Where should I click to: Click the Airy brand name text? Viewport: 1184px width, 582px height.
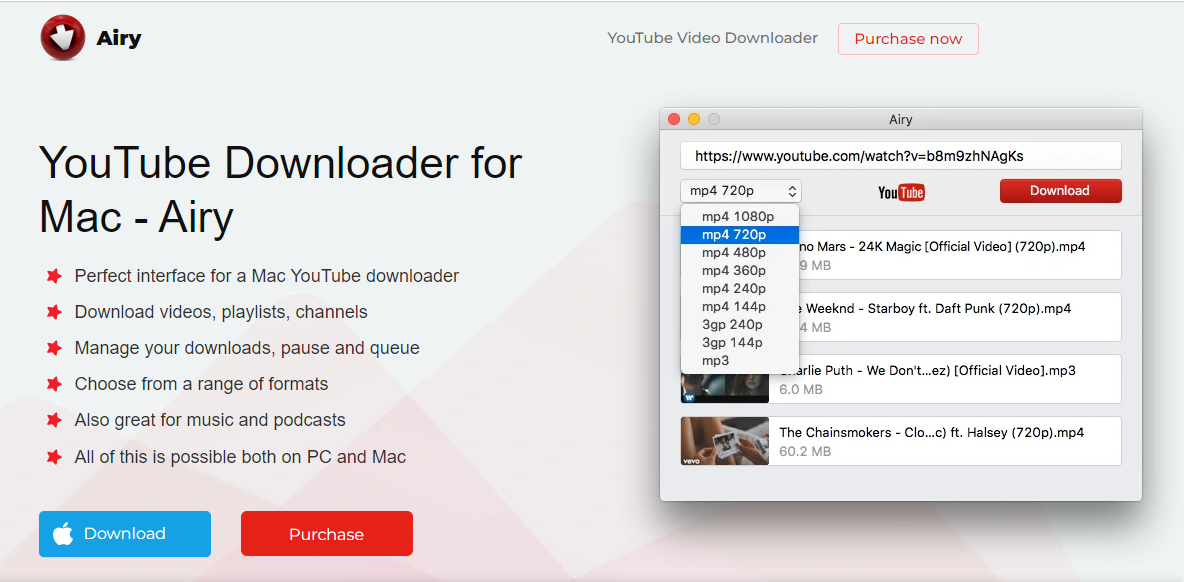pyautogui.click(x=119, y=38)
